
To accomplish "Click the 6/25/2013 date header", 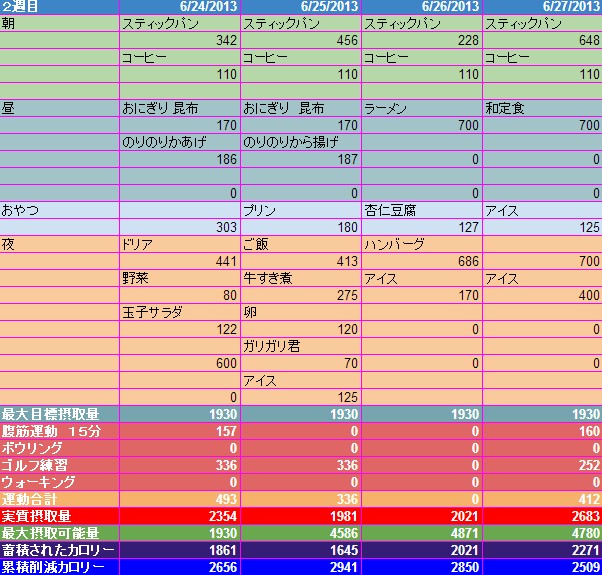I will (301, 7).
